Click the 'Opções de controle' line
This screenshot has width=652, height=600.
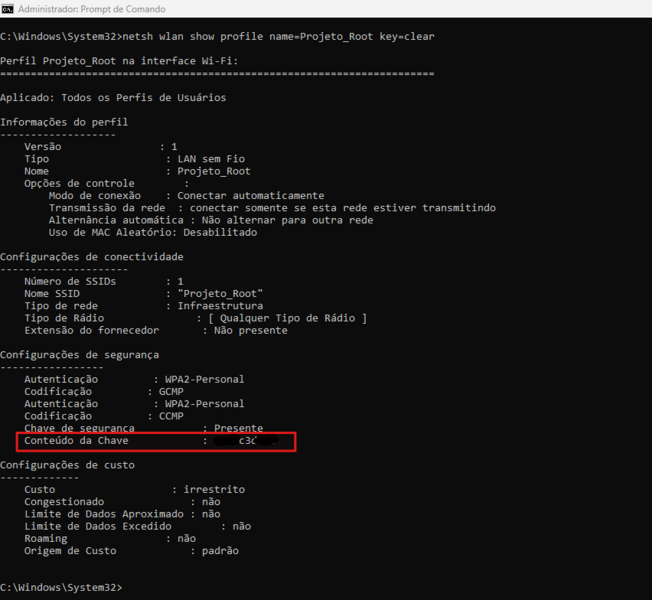(106, 183)
